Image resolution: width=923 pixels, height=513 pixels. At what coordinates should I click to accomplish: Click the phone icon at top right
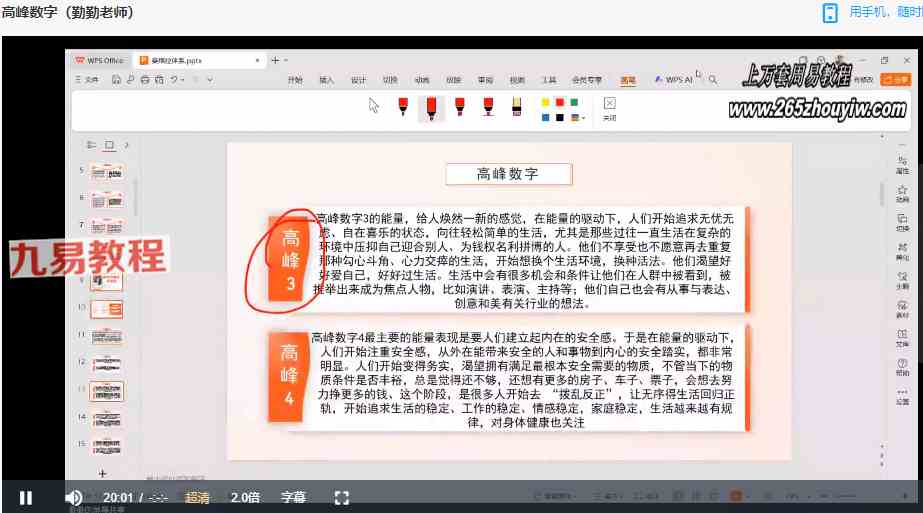830,12
